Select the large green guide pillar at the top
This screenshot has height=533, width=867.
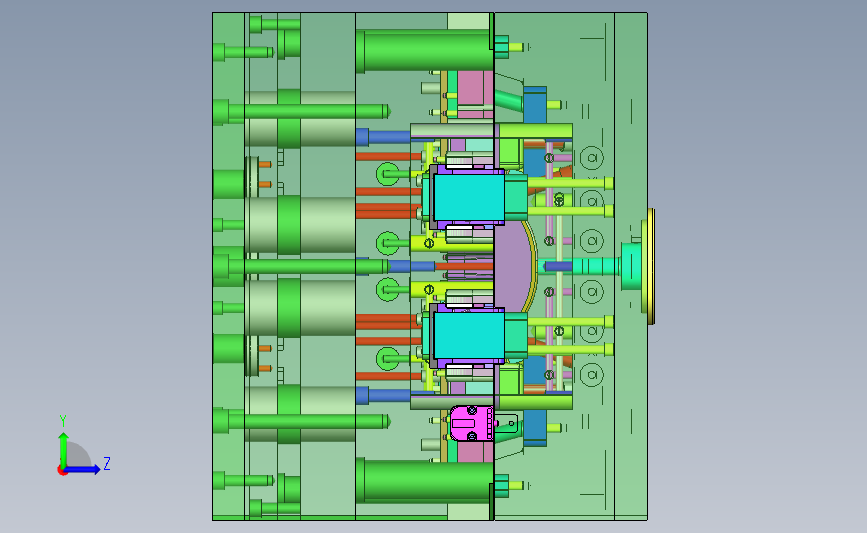click(426, 51)
